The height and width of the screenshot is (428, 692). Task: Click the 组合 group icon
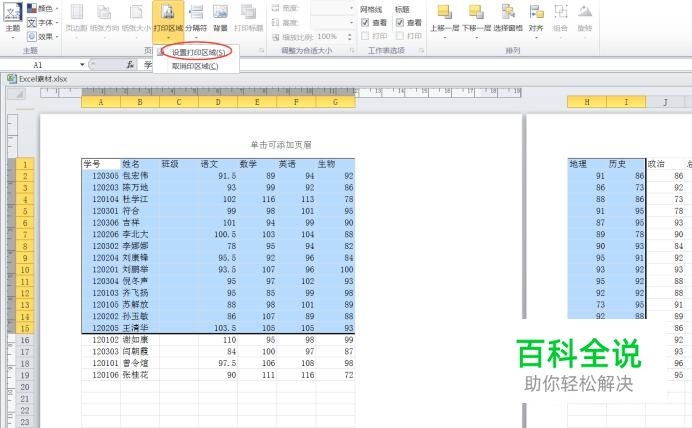tap(560, 12)
